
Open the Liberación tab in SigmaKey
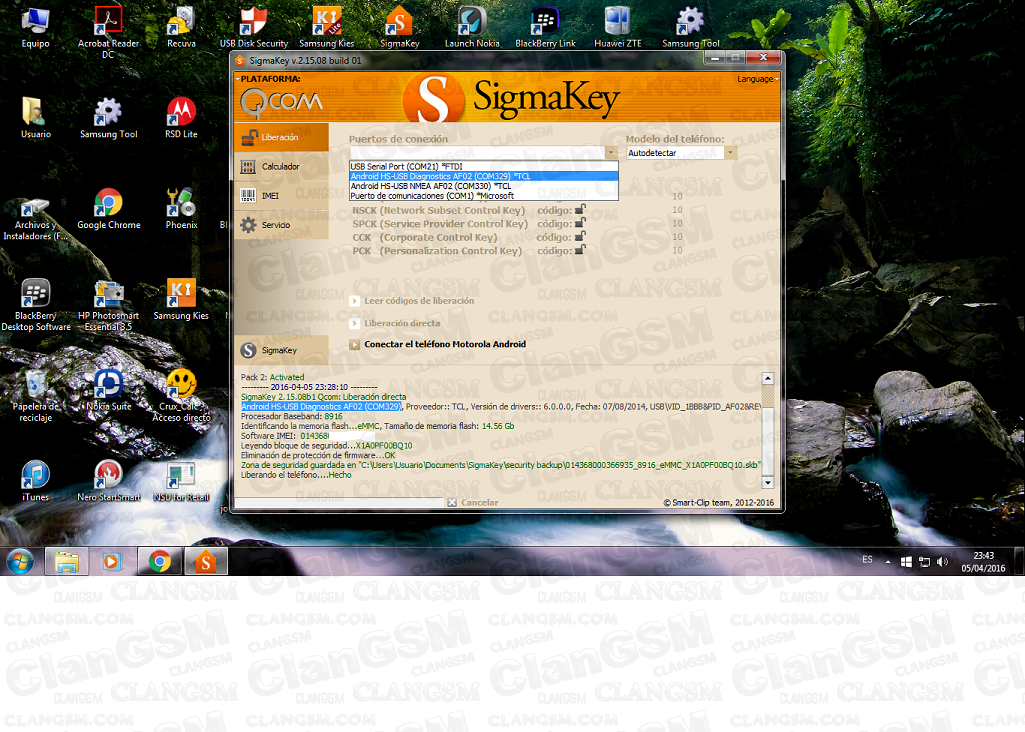tap(281, 137)
